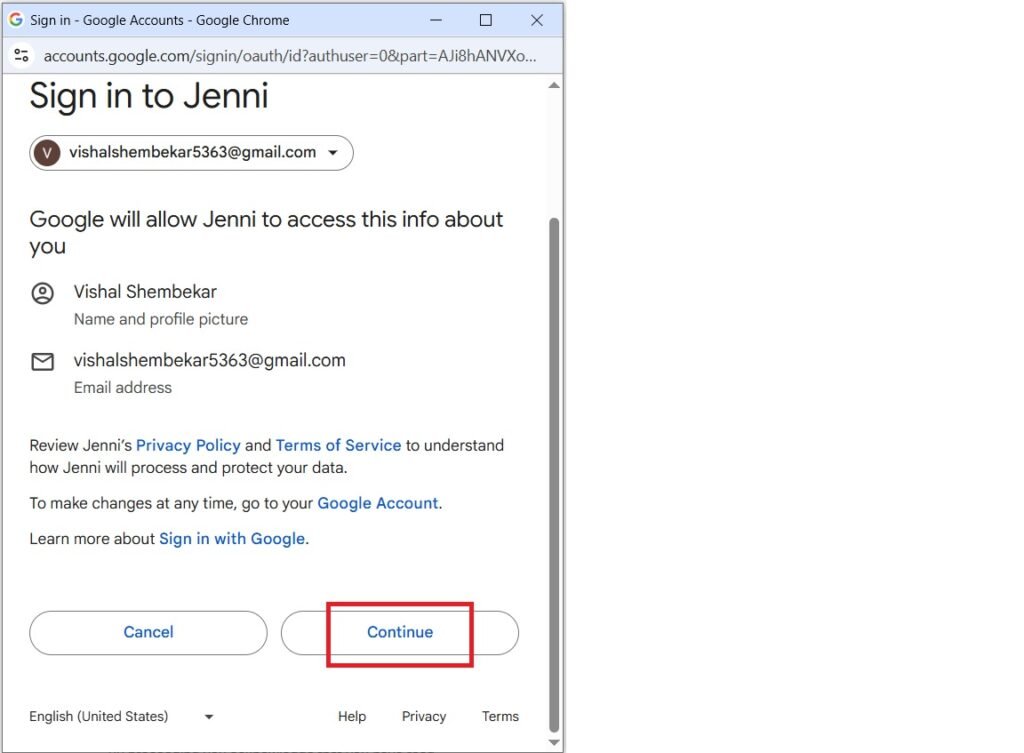Click the site information icon in address bar
The image size is (1024, 753).
pyautogui.click(x=21, y=56)
